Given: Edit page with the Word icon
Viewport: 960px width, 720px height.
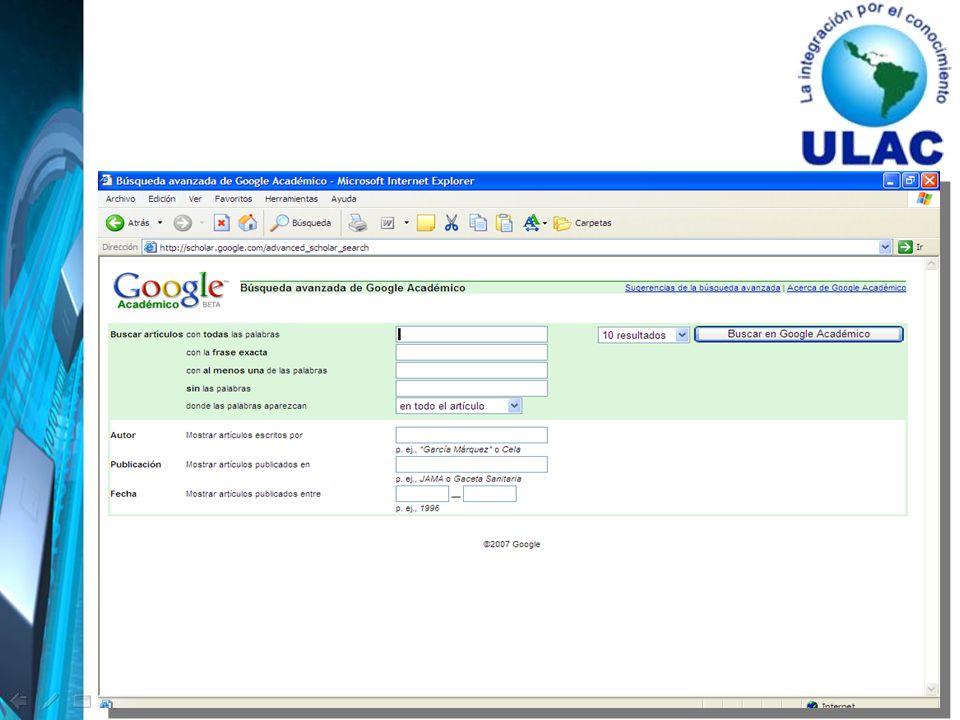Looking at the screenshot, I should 388,223.
